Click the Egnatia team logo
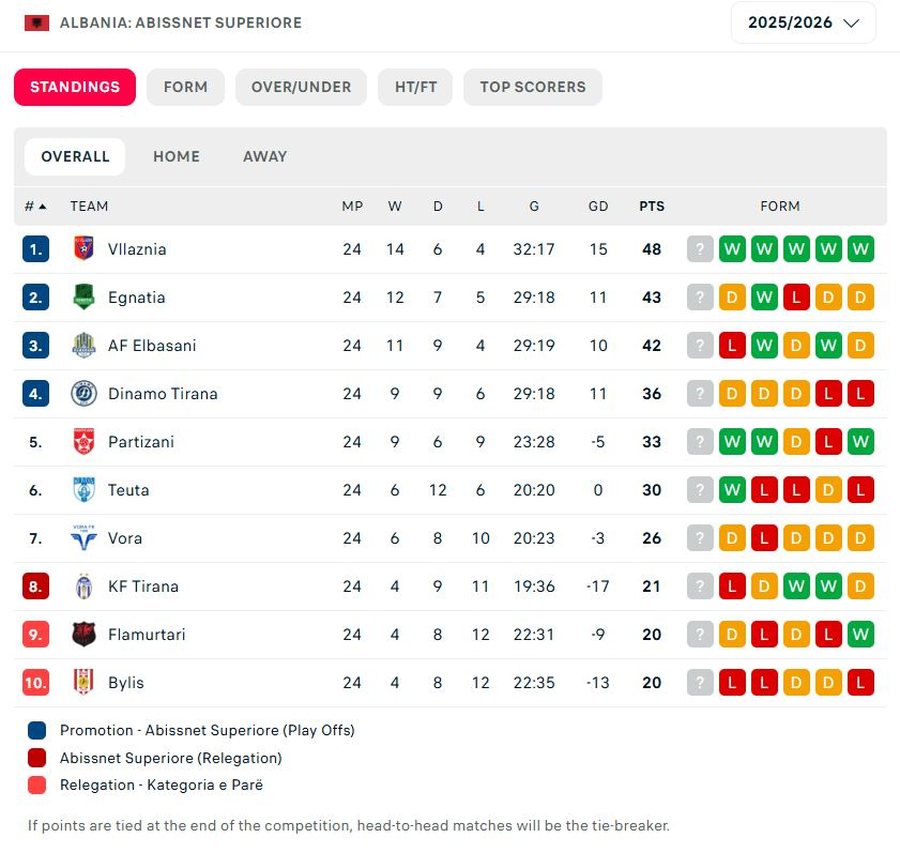 click(x=83, y=297)
